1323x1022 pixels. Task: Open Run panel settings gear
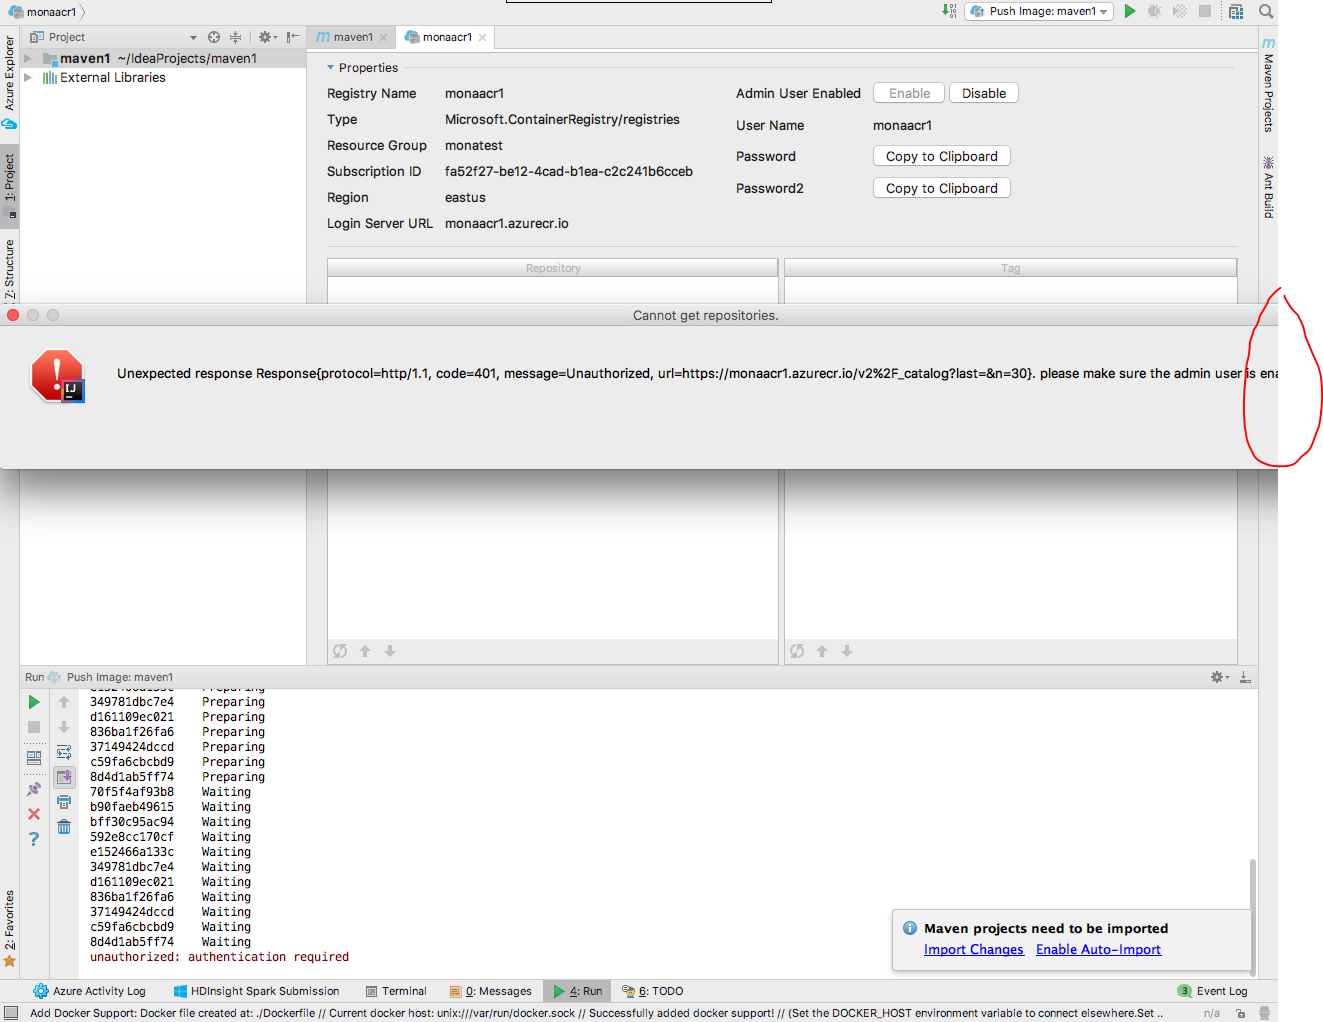click(1215, 677)
